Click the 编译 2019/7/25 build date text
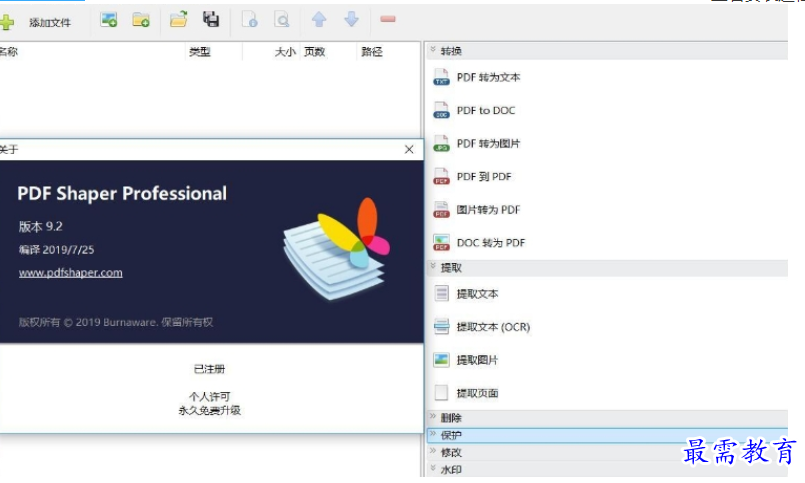 pos(56,250)
